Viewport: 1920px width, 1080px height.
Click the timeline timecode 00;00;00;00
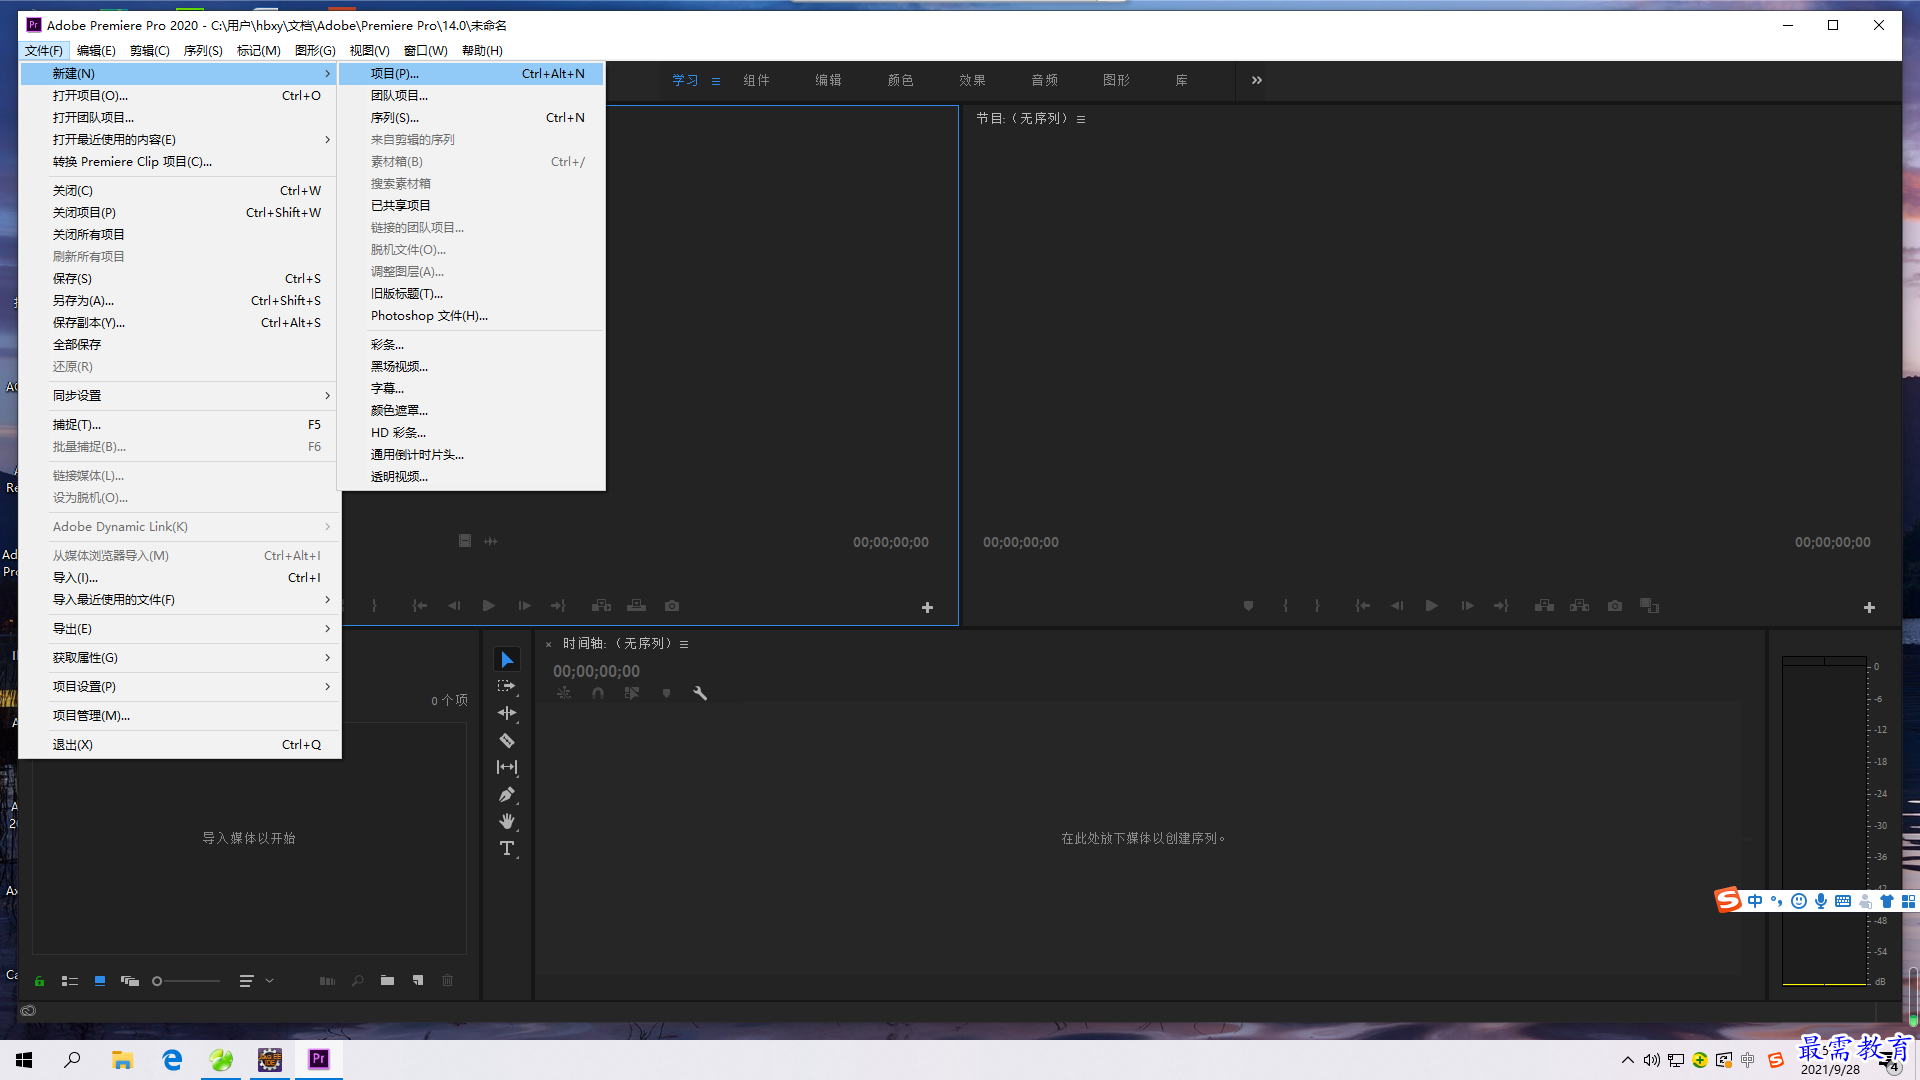point(596,672)
